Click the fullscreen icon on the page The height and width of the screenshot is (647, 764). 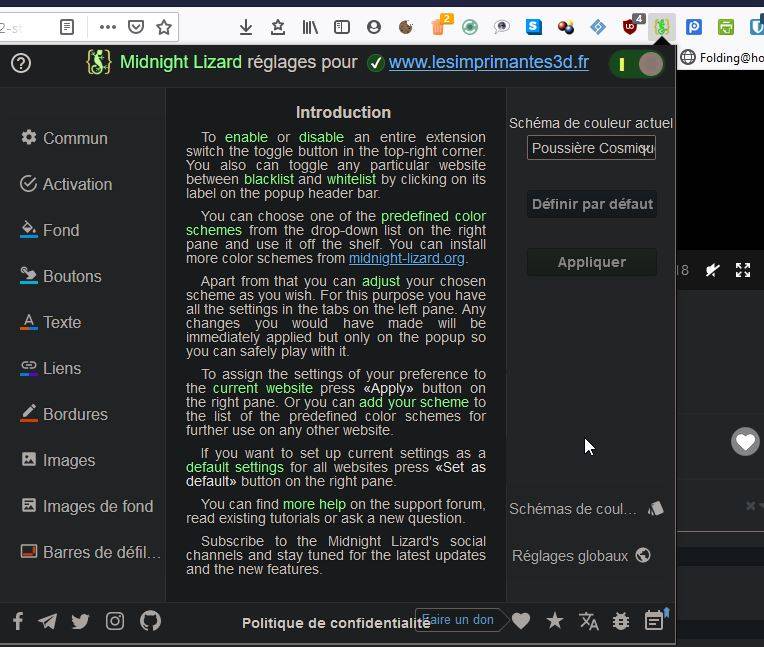tap(743, 270)
